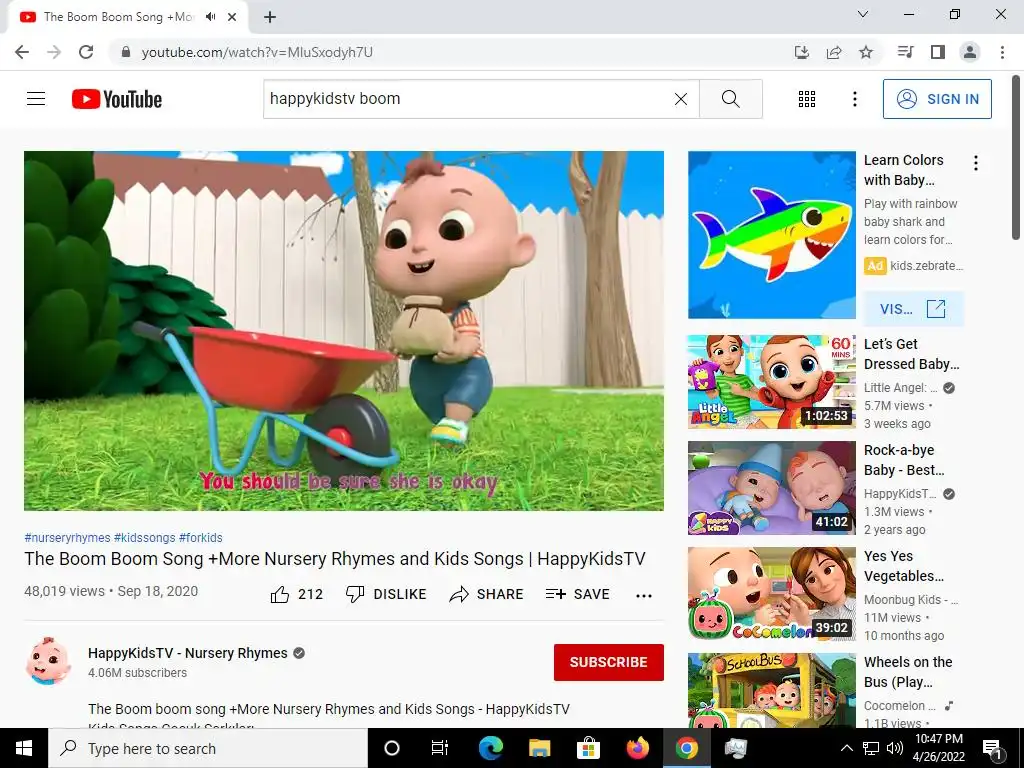Open Chrome profile avatar
The height and width of the screenshot is (768, 1024).
coord(970,52)
